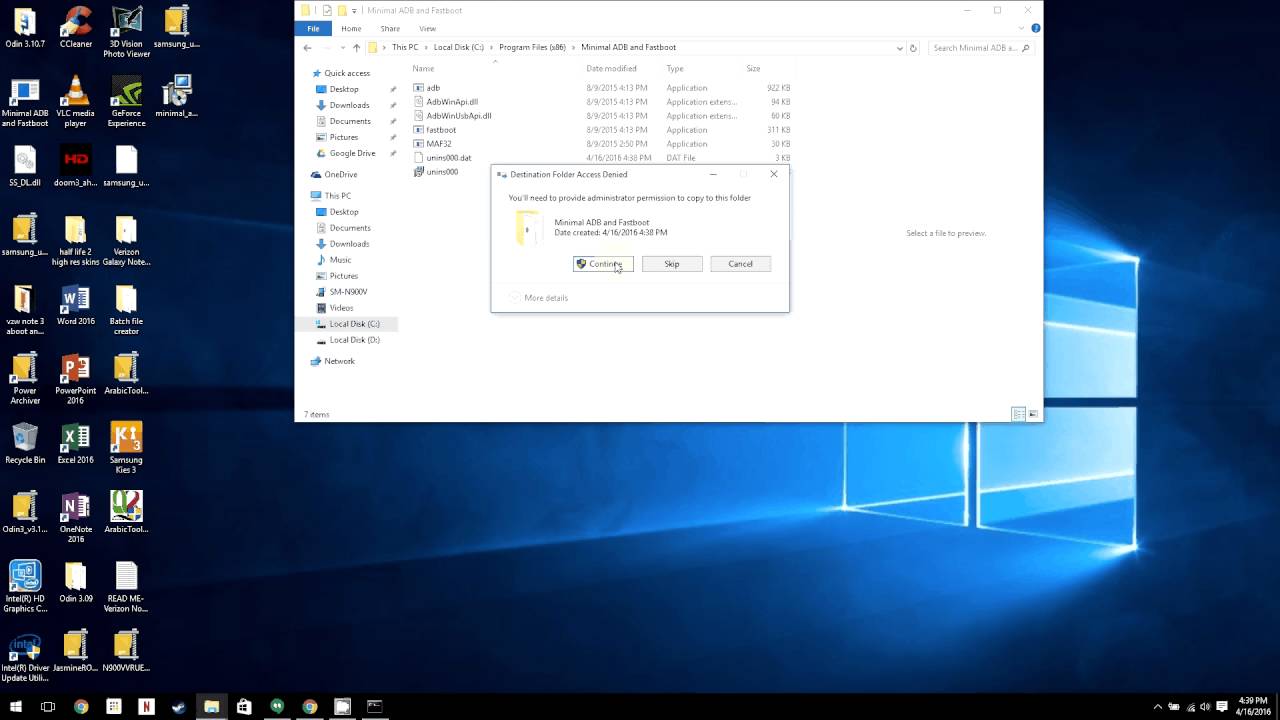Switch to the View ribbon tab
Image resolution: width=1280 pixels, height=720 pixels.
pyautogui.click(x=427, y=29)
